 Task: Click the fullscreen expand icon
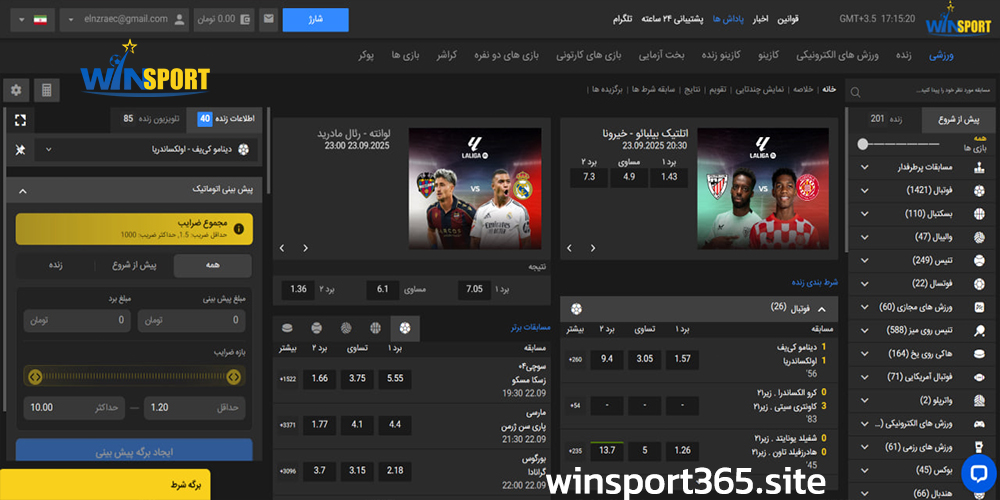point(20,120)
